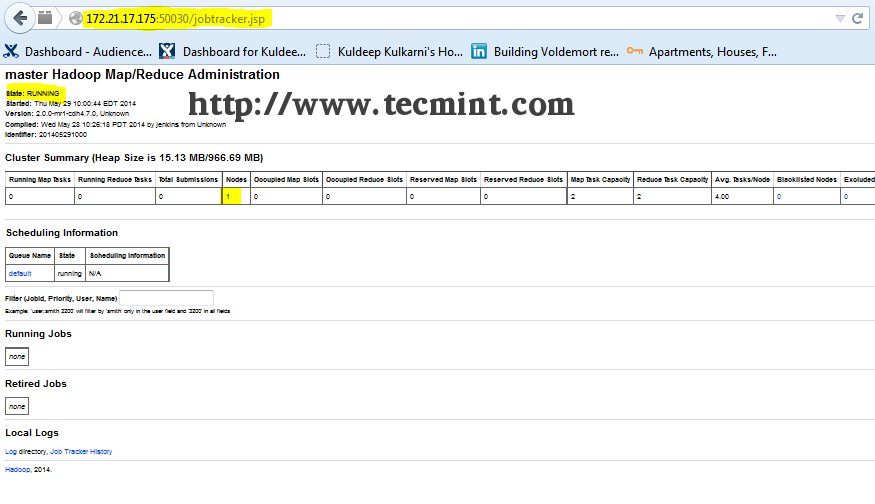Click the State: RUNNING status text
This screenshot has height=504, width=875.
[32, 94]
